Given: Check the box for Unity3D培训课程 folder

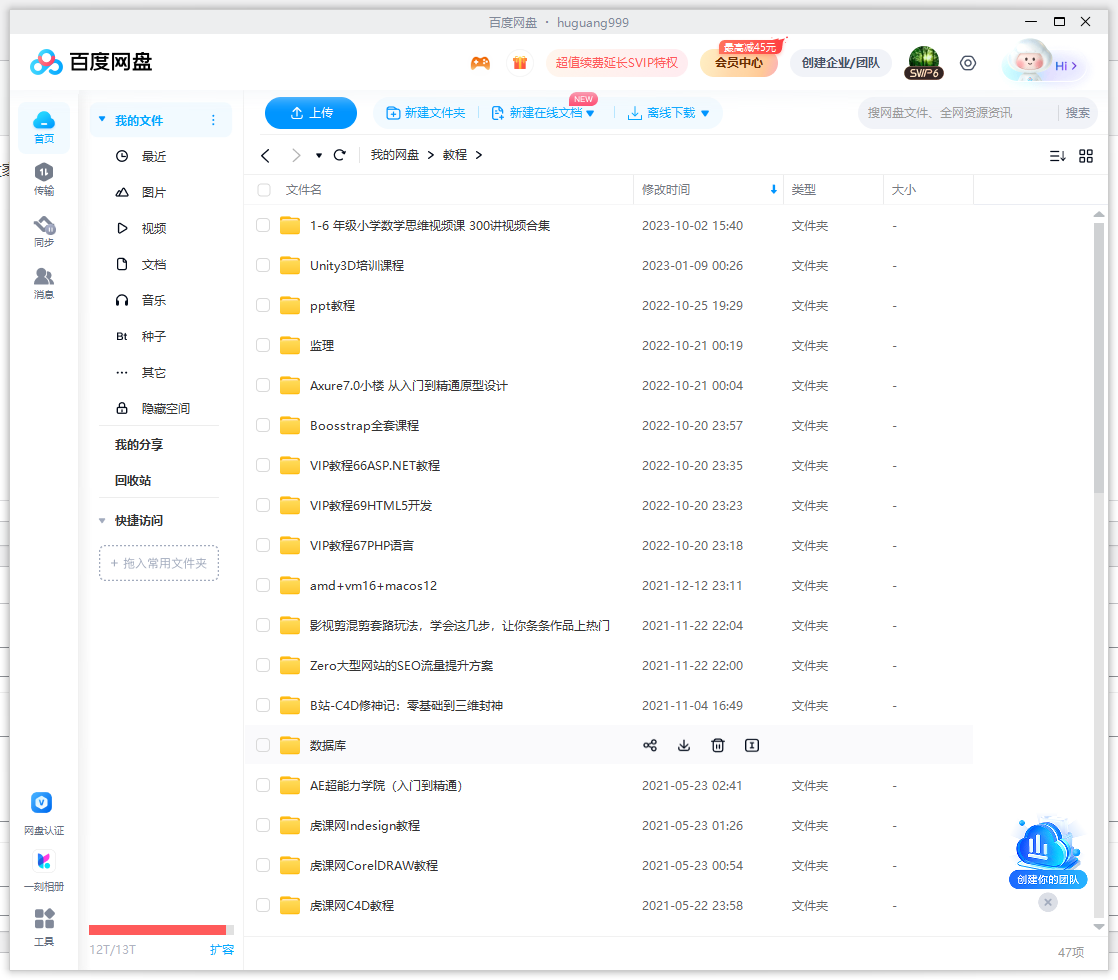Looking at the screenshot, I should point(263,265).
